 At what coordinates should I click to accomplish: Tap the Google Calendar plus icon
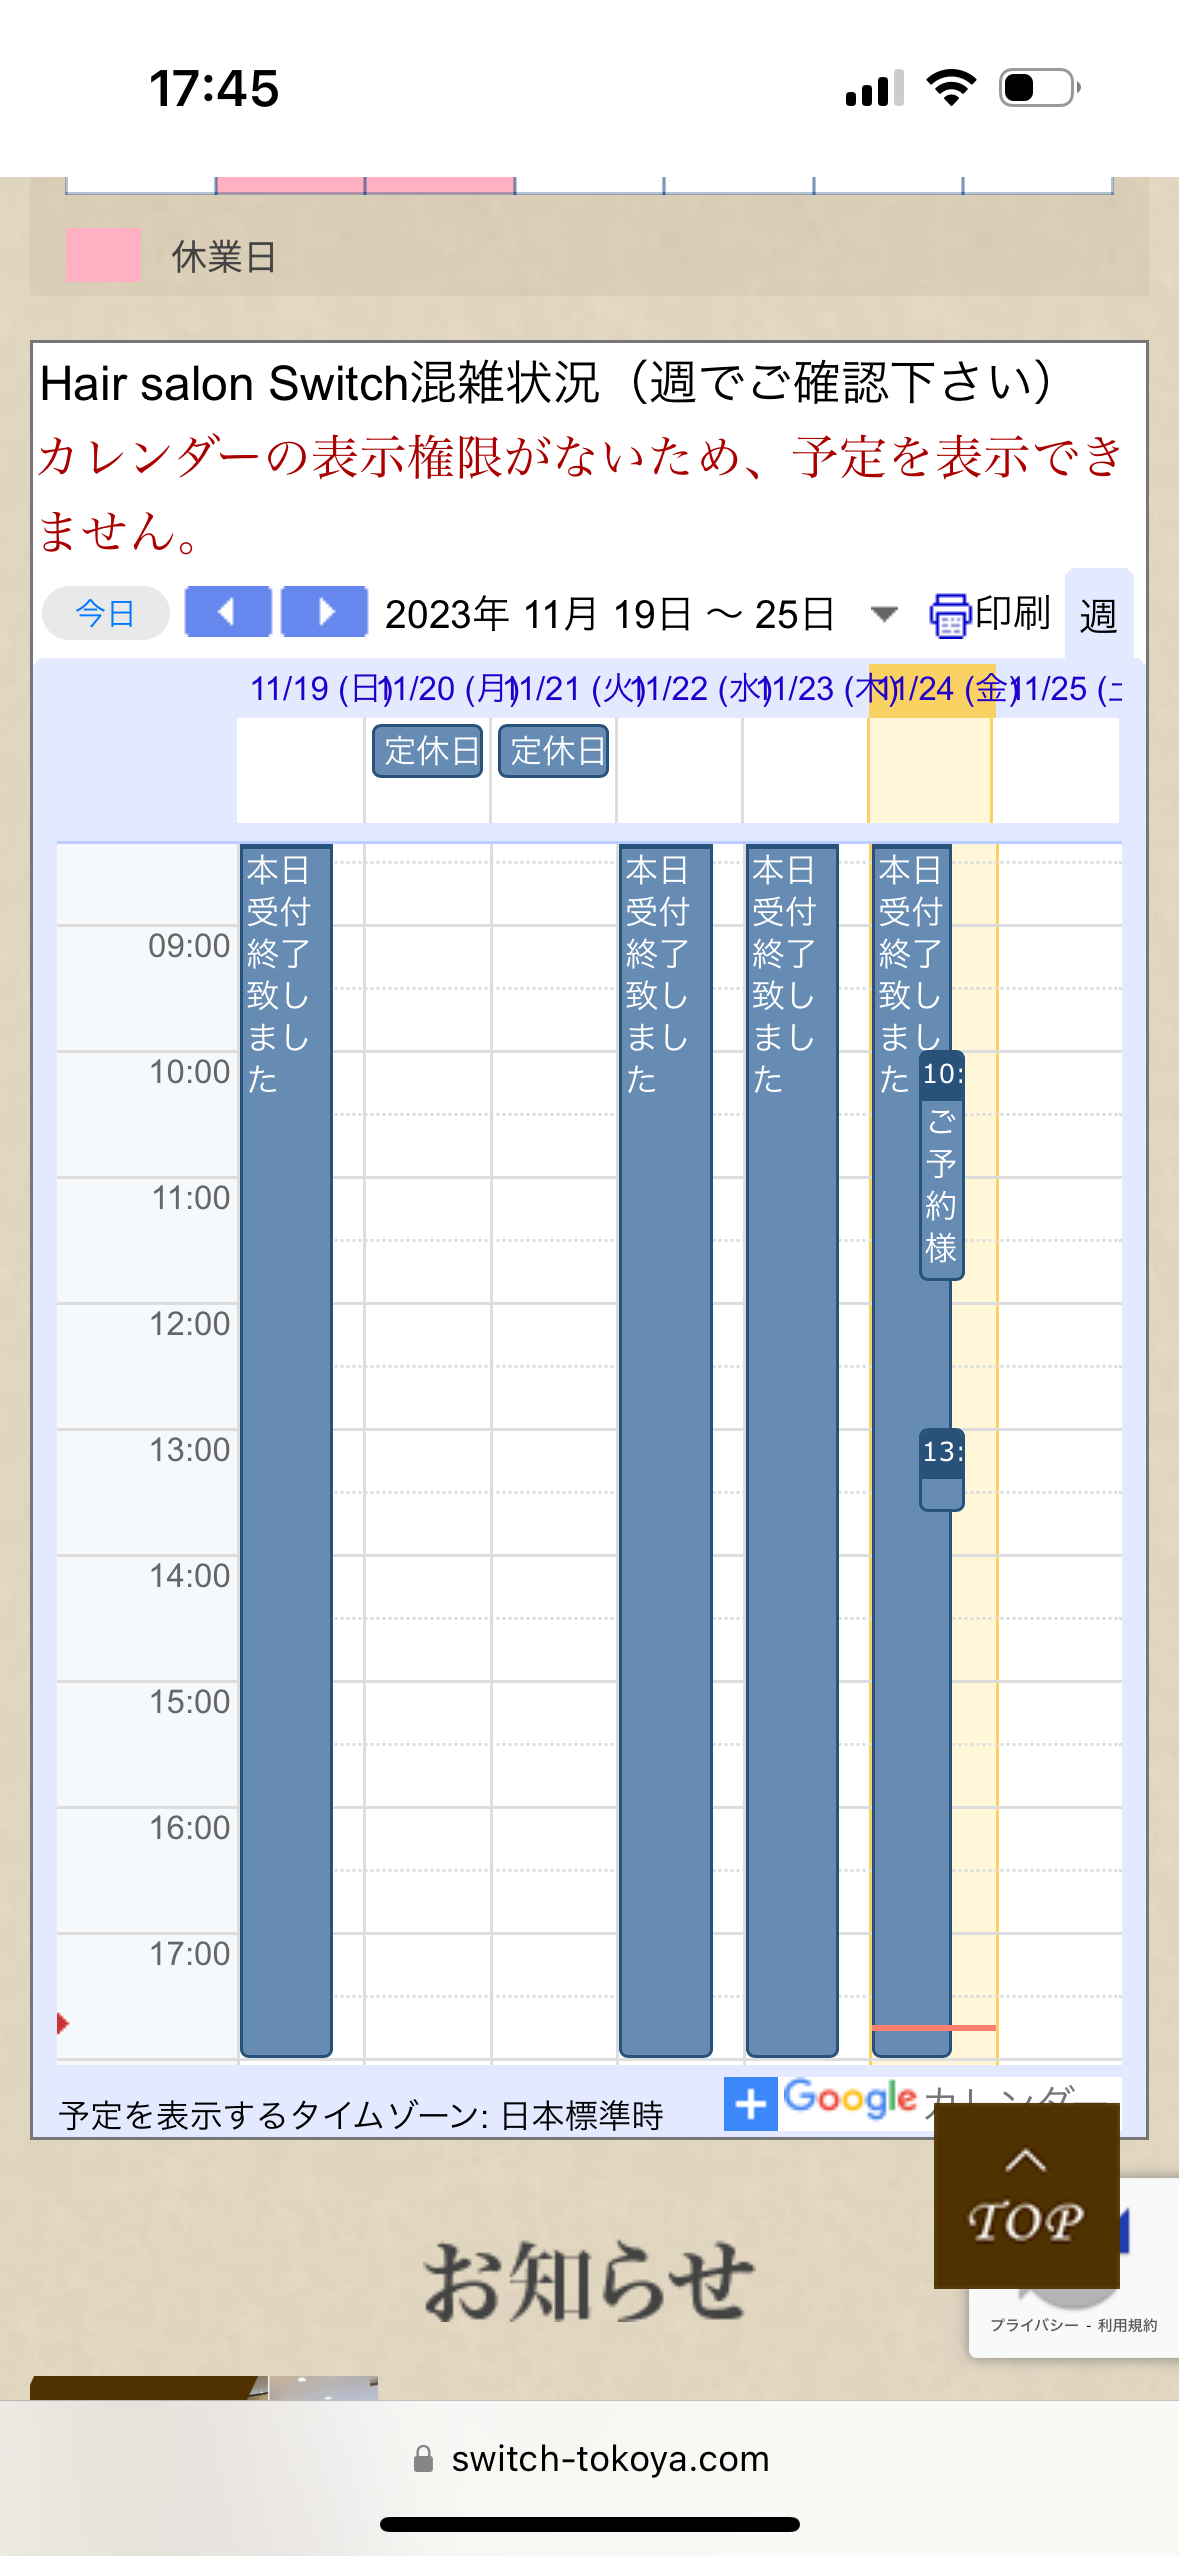[750, 2104]
